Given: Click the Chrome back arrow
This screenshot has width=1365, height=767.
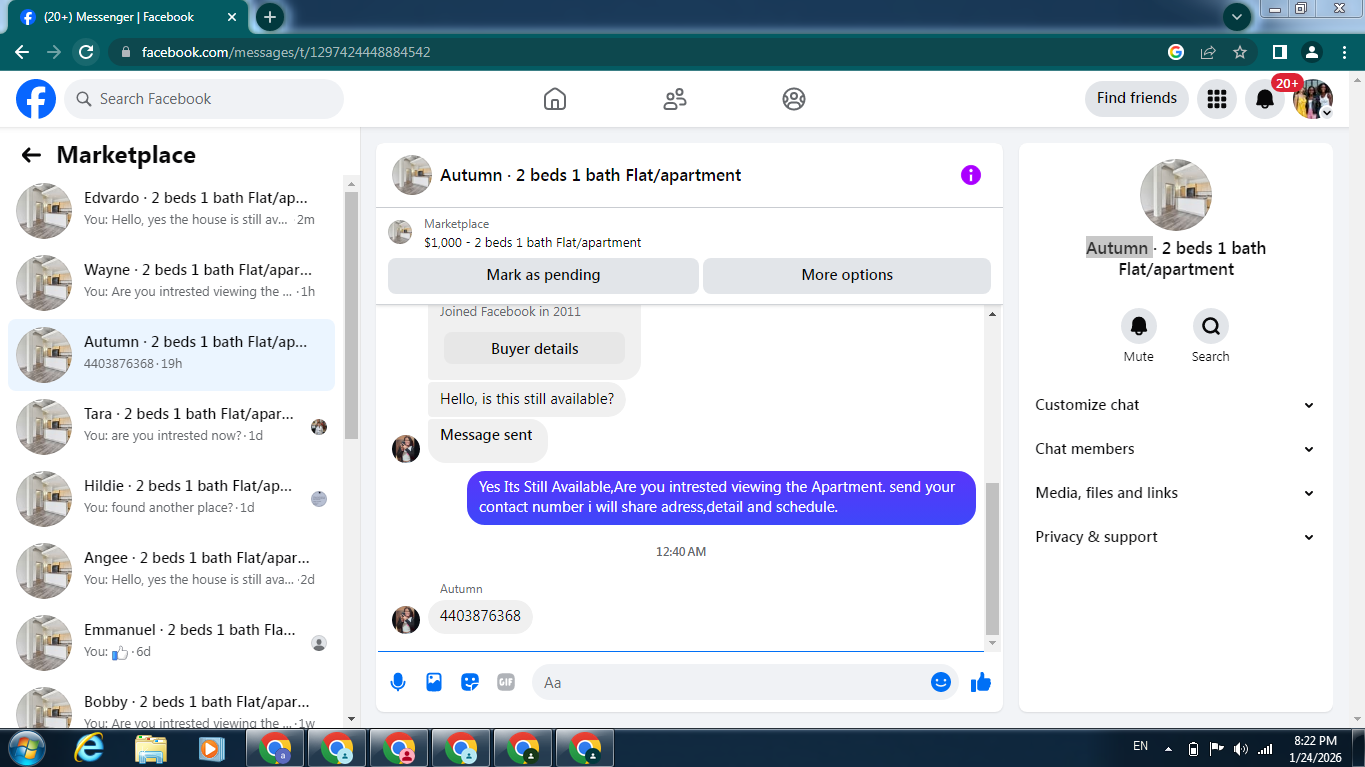Looking at the screenshot, I should coord(22,52).
